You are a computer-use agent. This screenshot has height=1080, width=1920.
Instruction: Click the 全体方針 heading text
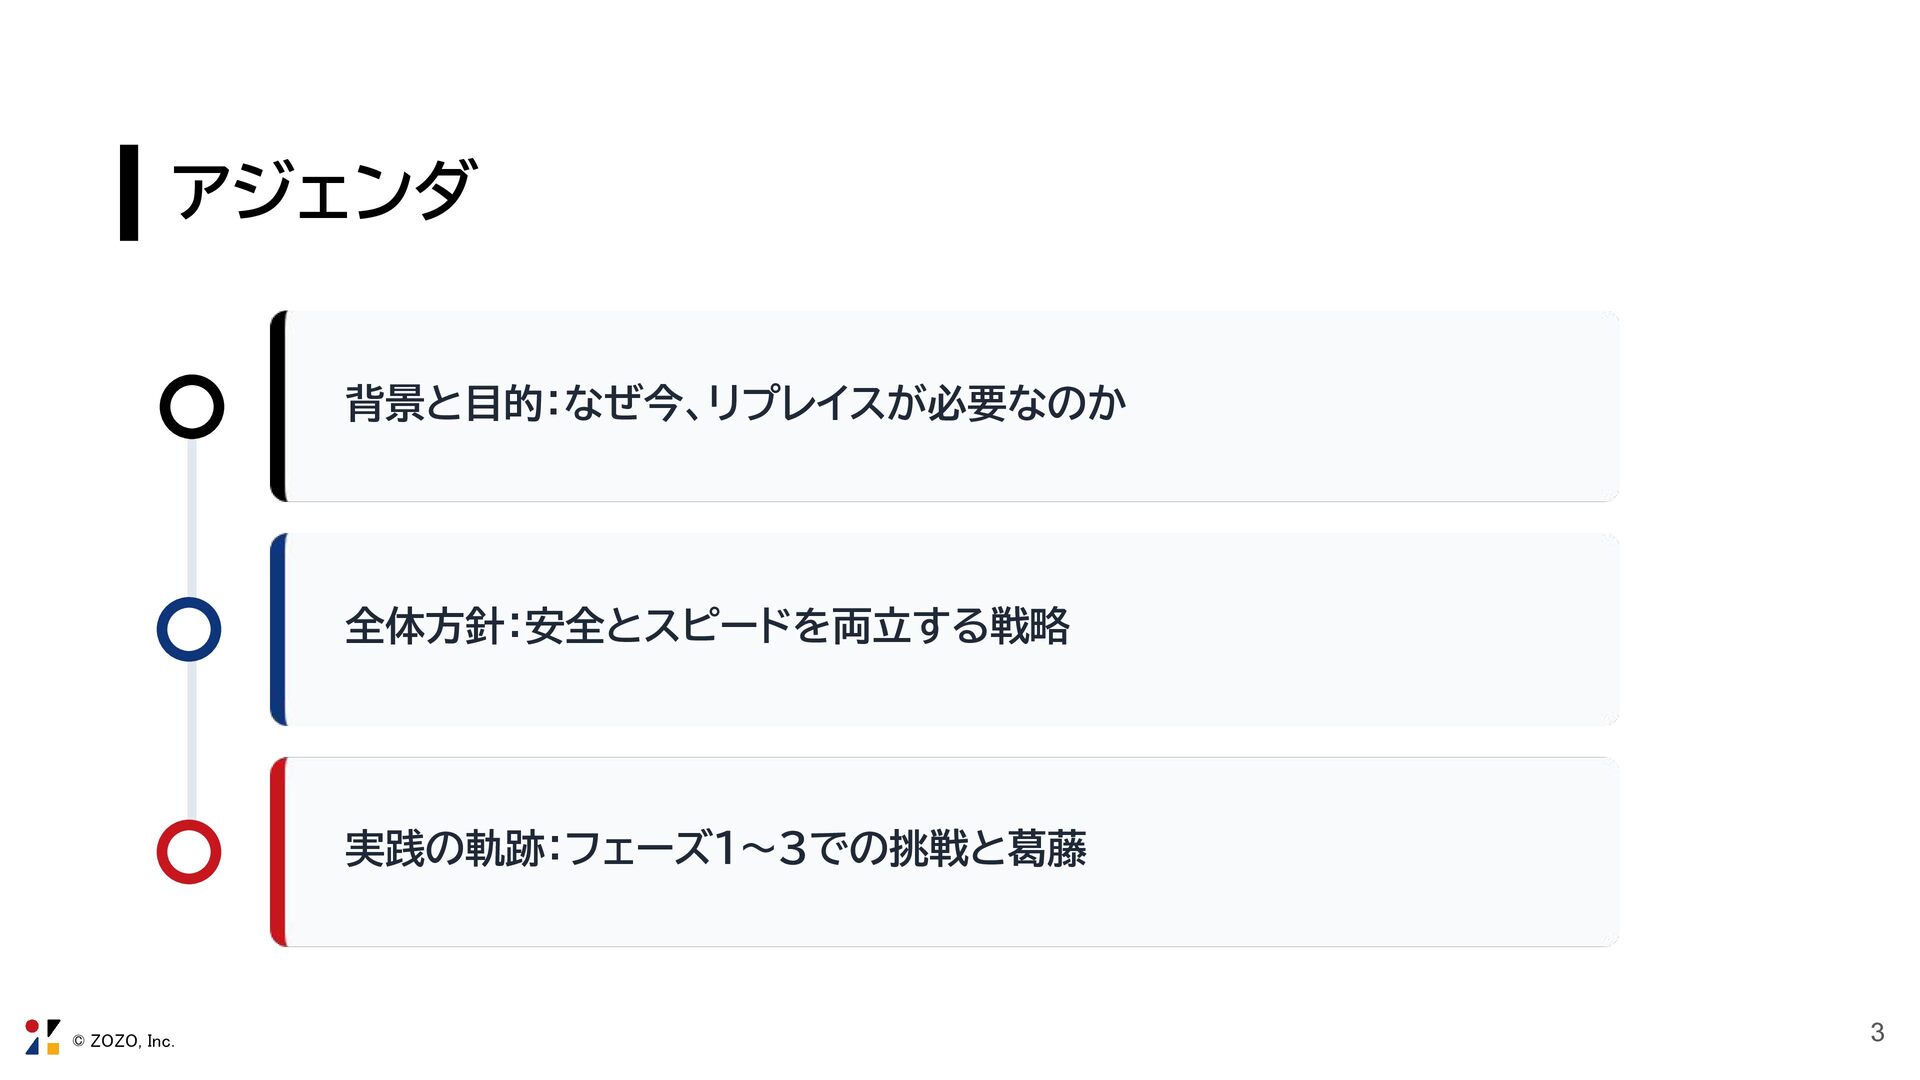coord(423,627)
